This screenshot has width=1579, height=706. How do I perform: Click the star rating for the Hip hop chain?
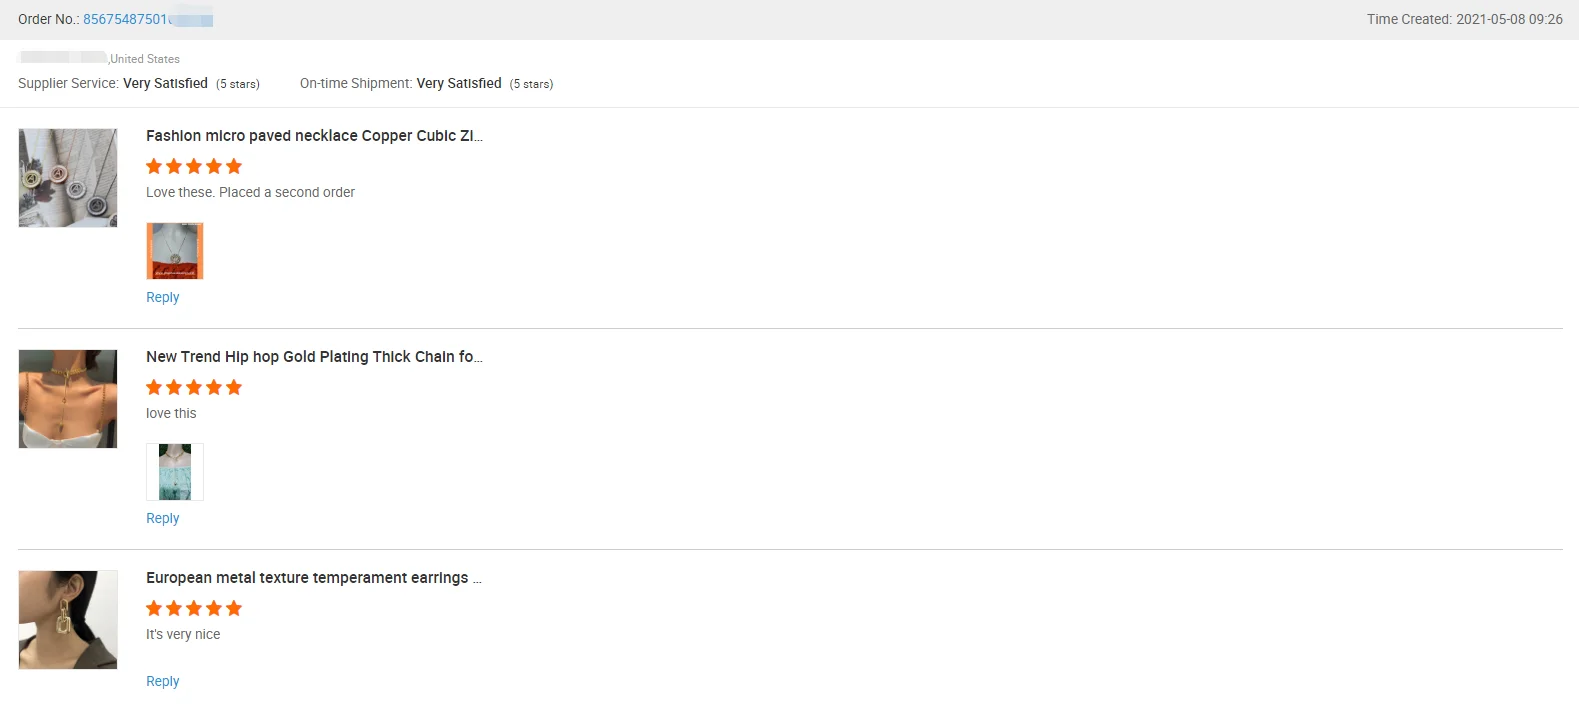click(194, 387)
